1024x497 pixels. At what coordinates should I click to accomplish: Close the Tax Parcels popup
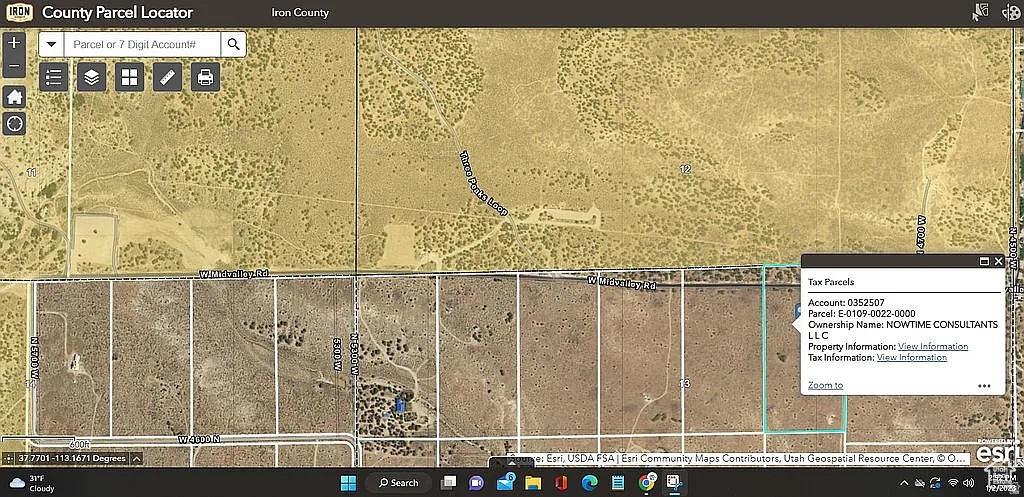(997, 261)
